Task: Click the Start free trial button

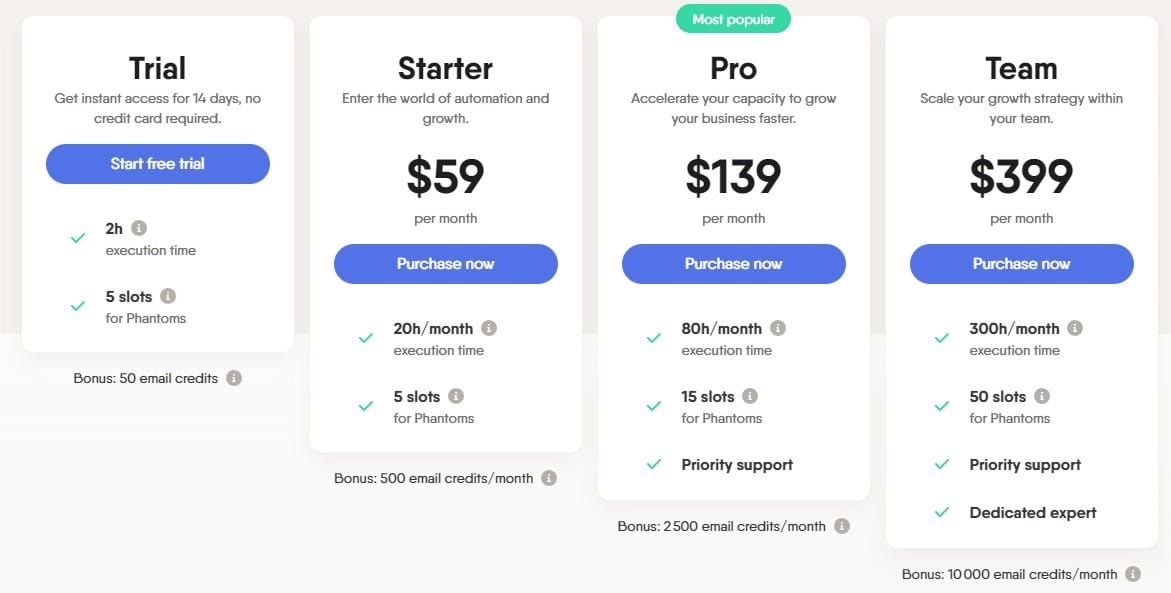Action: tap(158, 164)
